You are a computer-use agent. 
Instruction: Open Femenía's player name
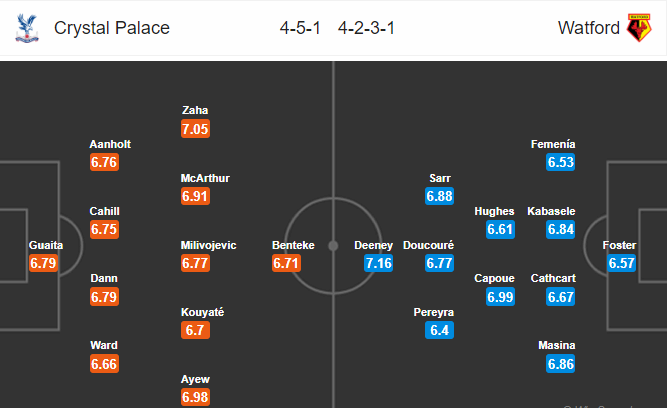(553, 144)
